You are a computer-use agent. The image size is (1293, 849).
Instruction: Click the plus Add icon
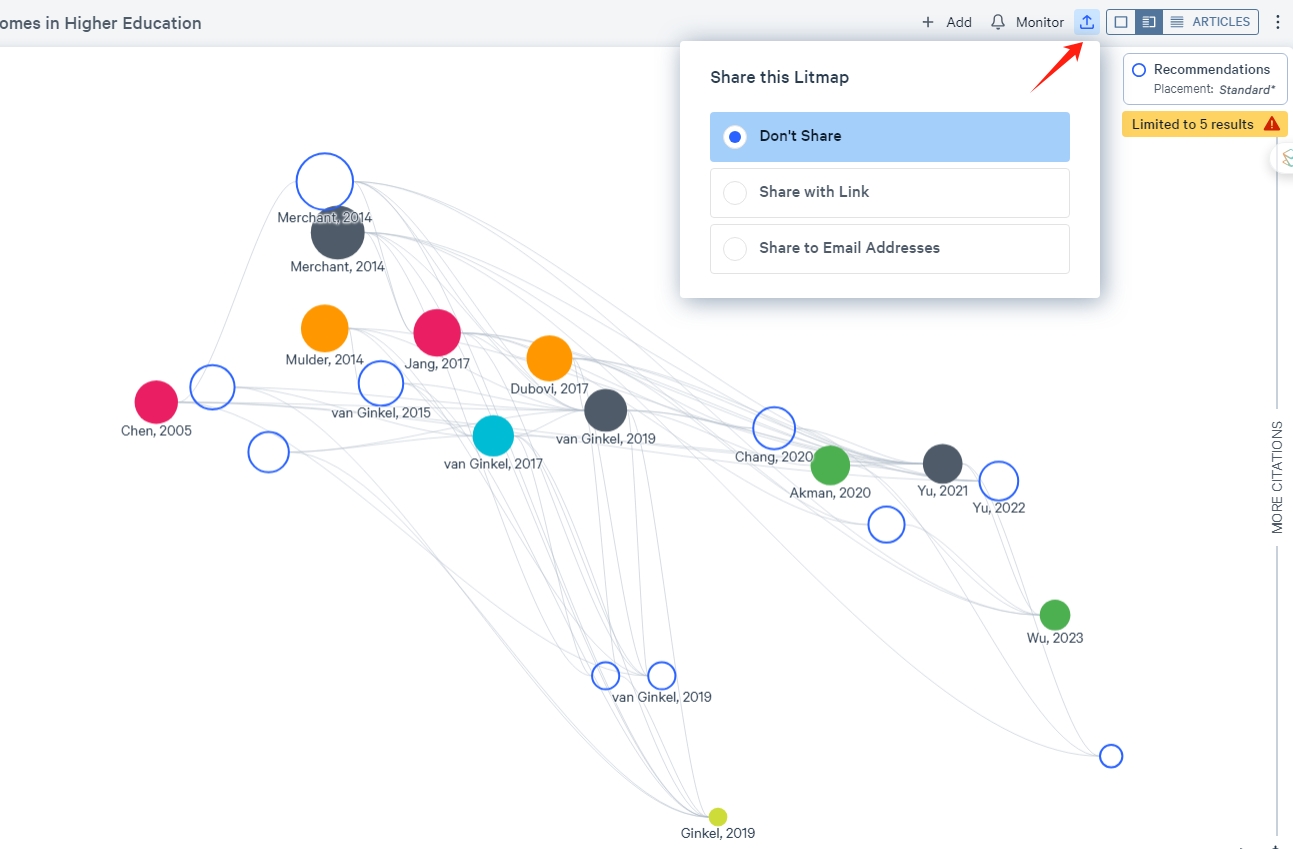pyautogui.click(x=928, y=22)
